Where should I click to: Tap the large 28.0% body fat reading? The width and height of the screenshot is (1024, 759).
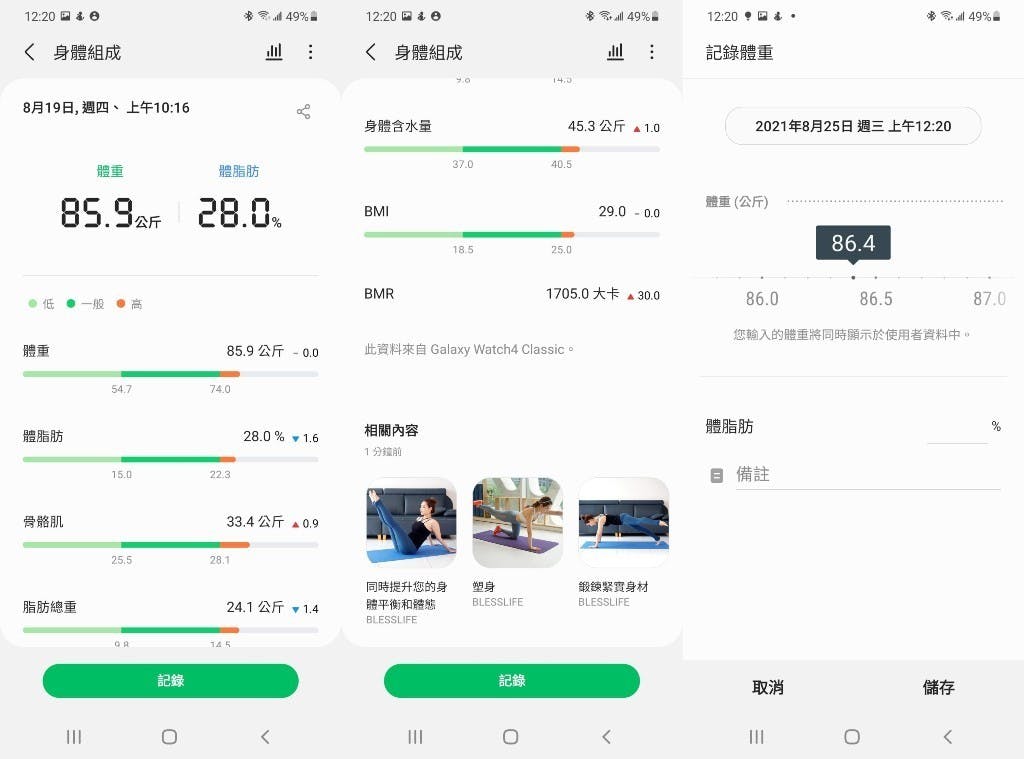(x=240, y=213)
